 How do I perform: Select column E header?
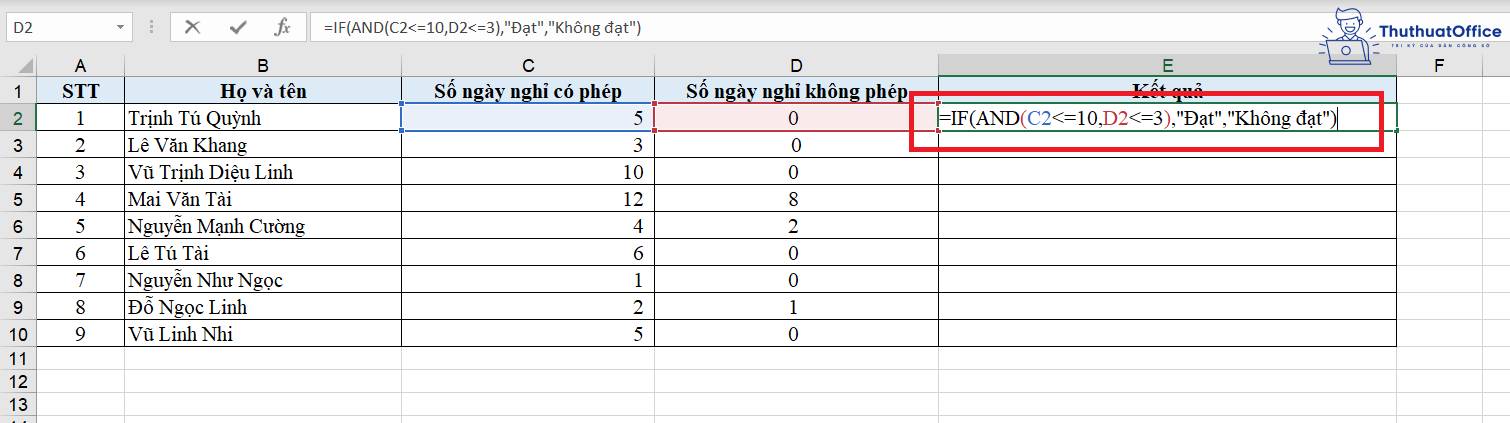coord(1167,67)
